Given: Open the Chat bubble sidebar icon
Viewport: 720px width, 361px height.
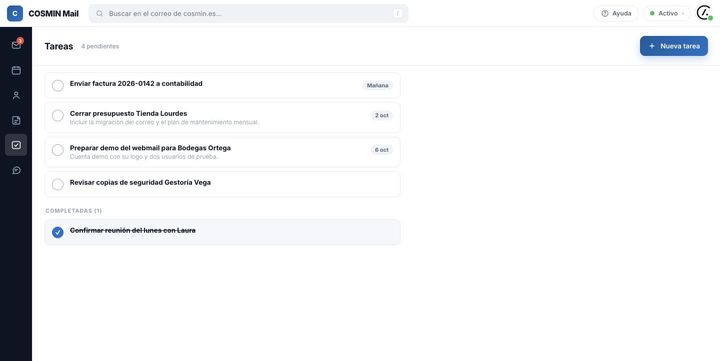Looking at the screenshot, I should (16, 170).
